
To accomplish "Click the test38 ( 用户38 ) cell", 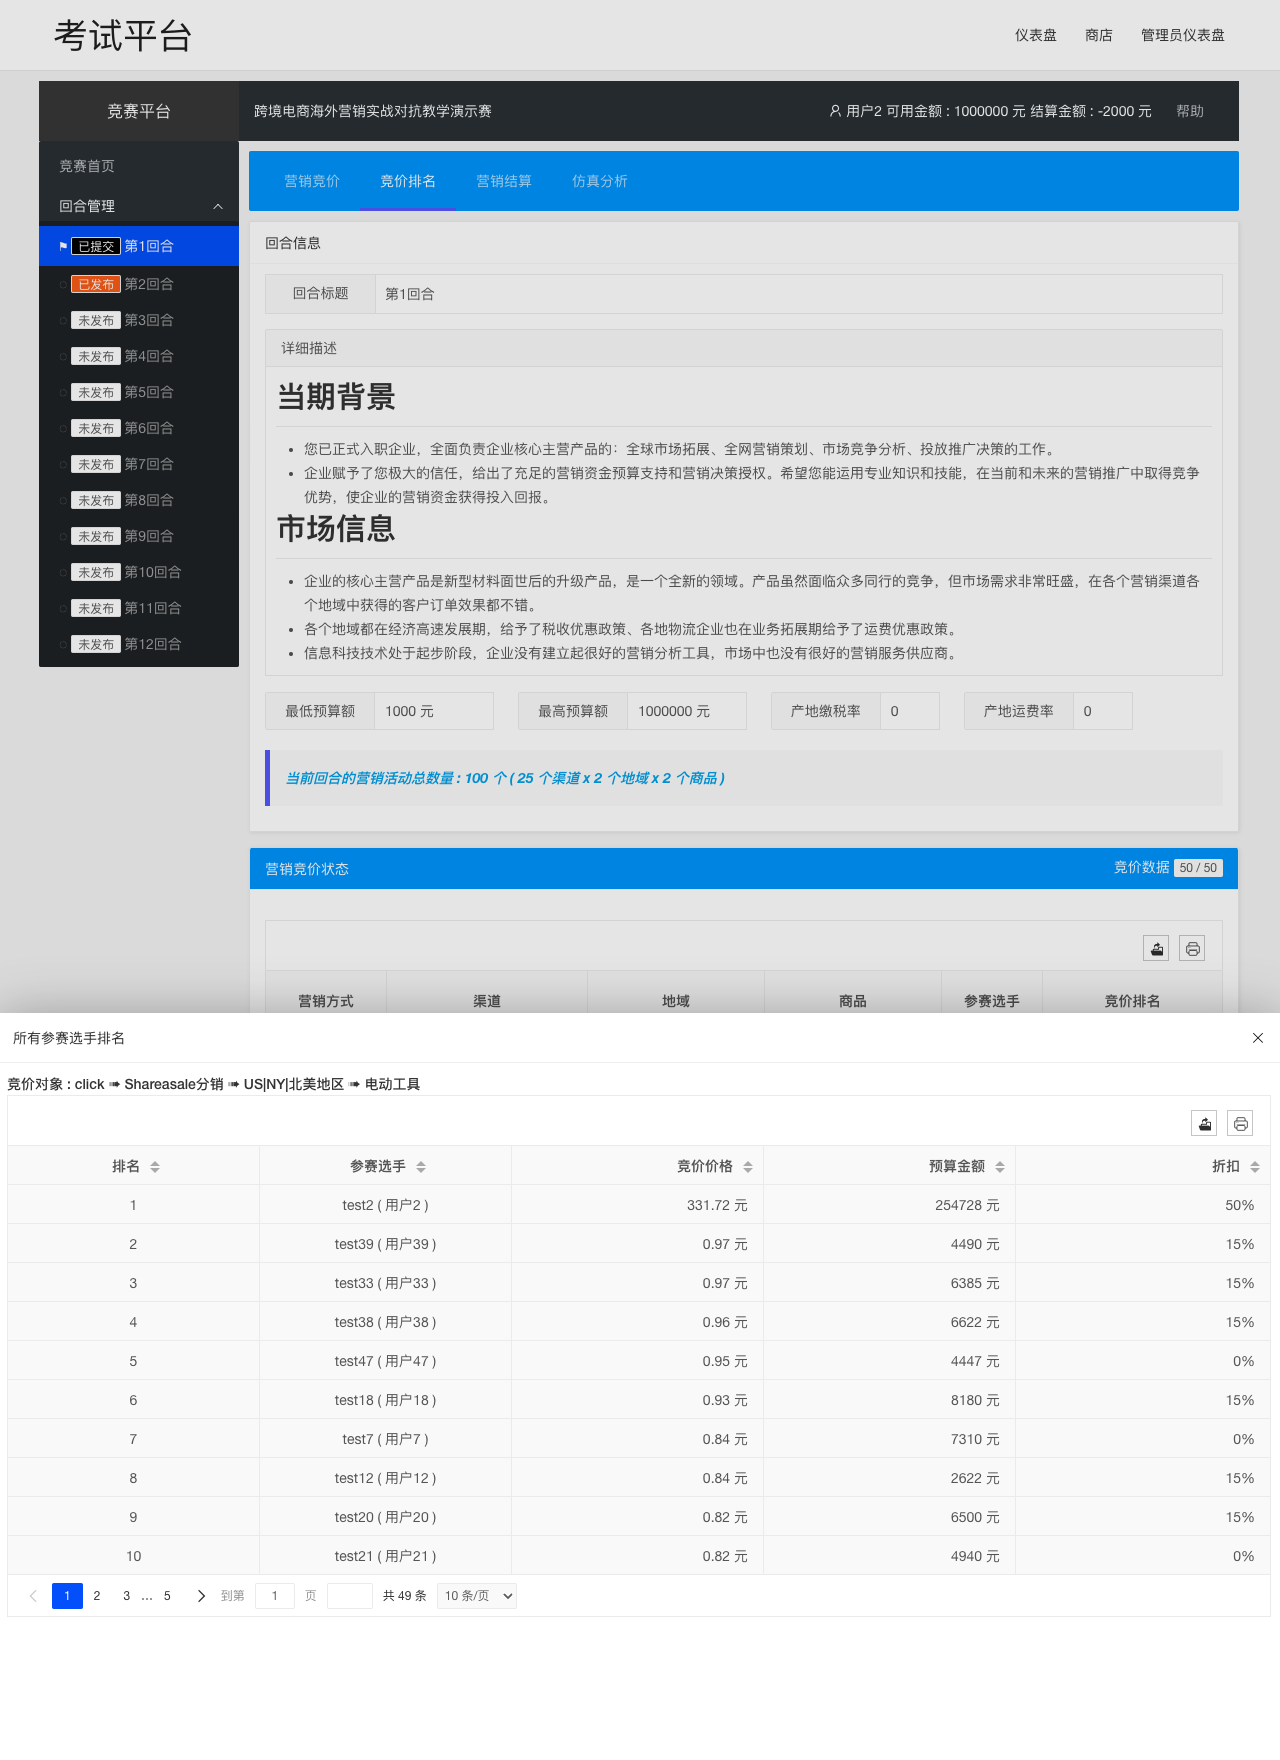I will [385, 1322].
